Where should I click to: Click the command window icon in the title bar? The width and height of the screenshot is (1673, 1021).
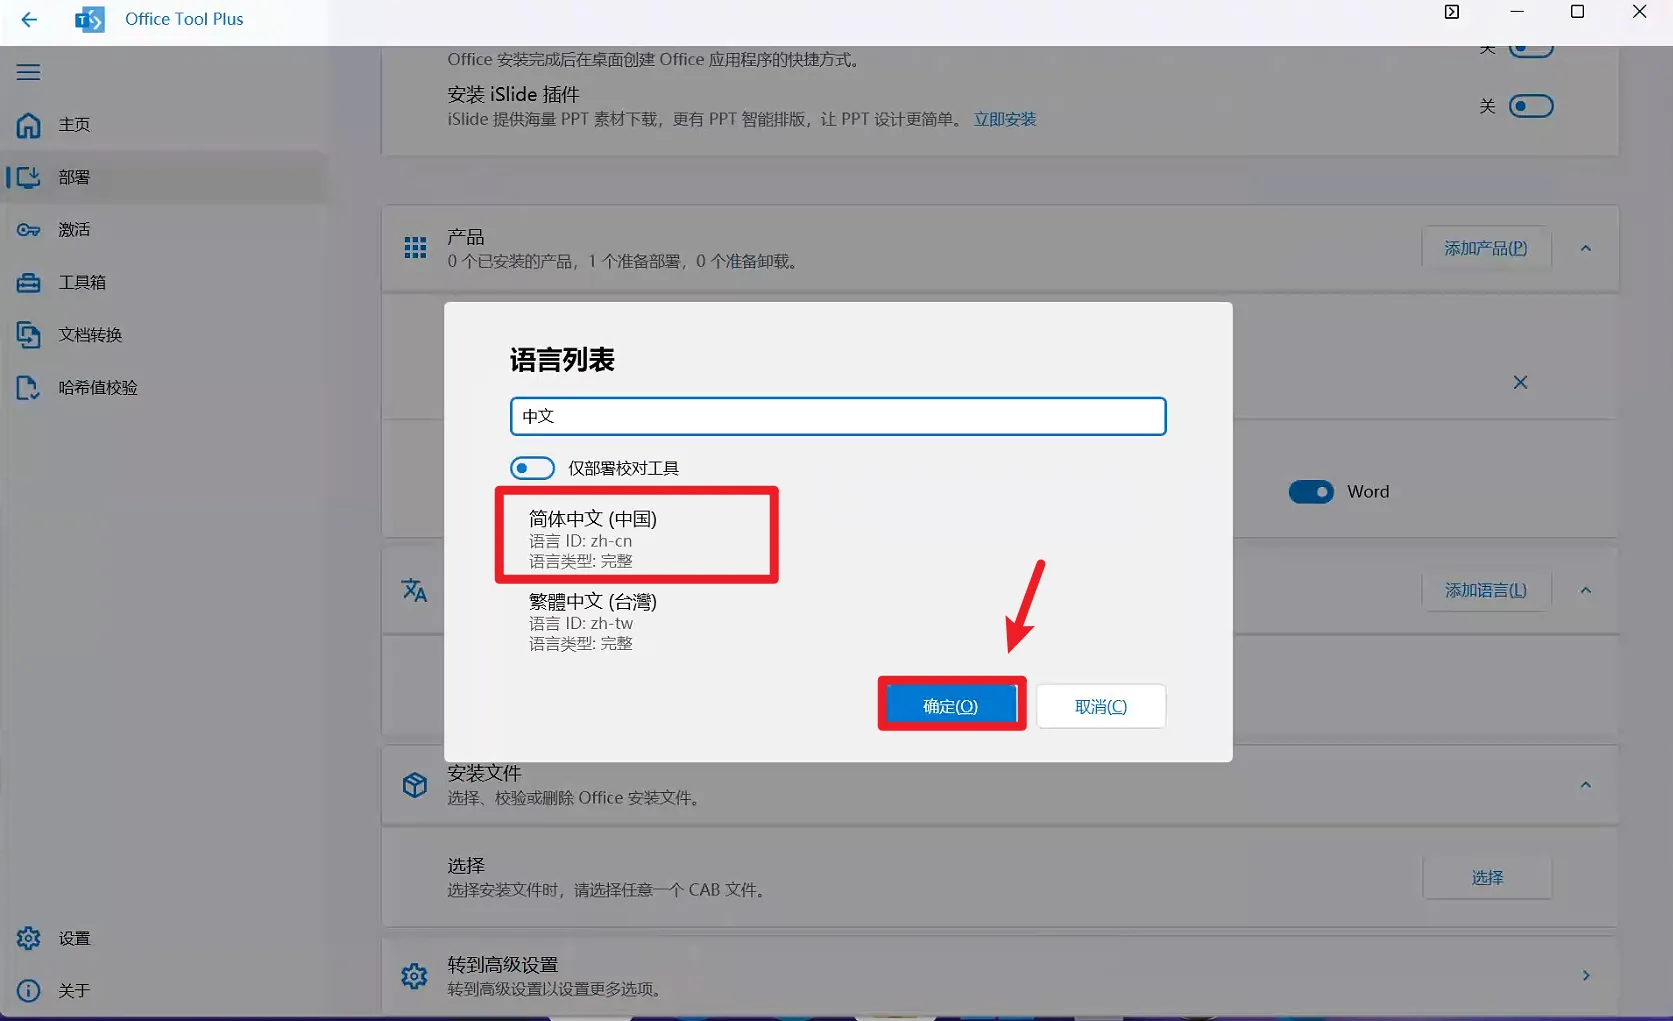[1452, 12]
